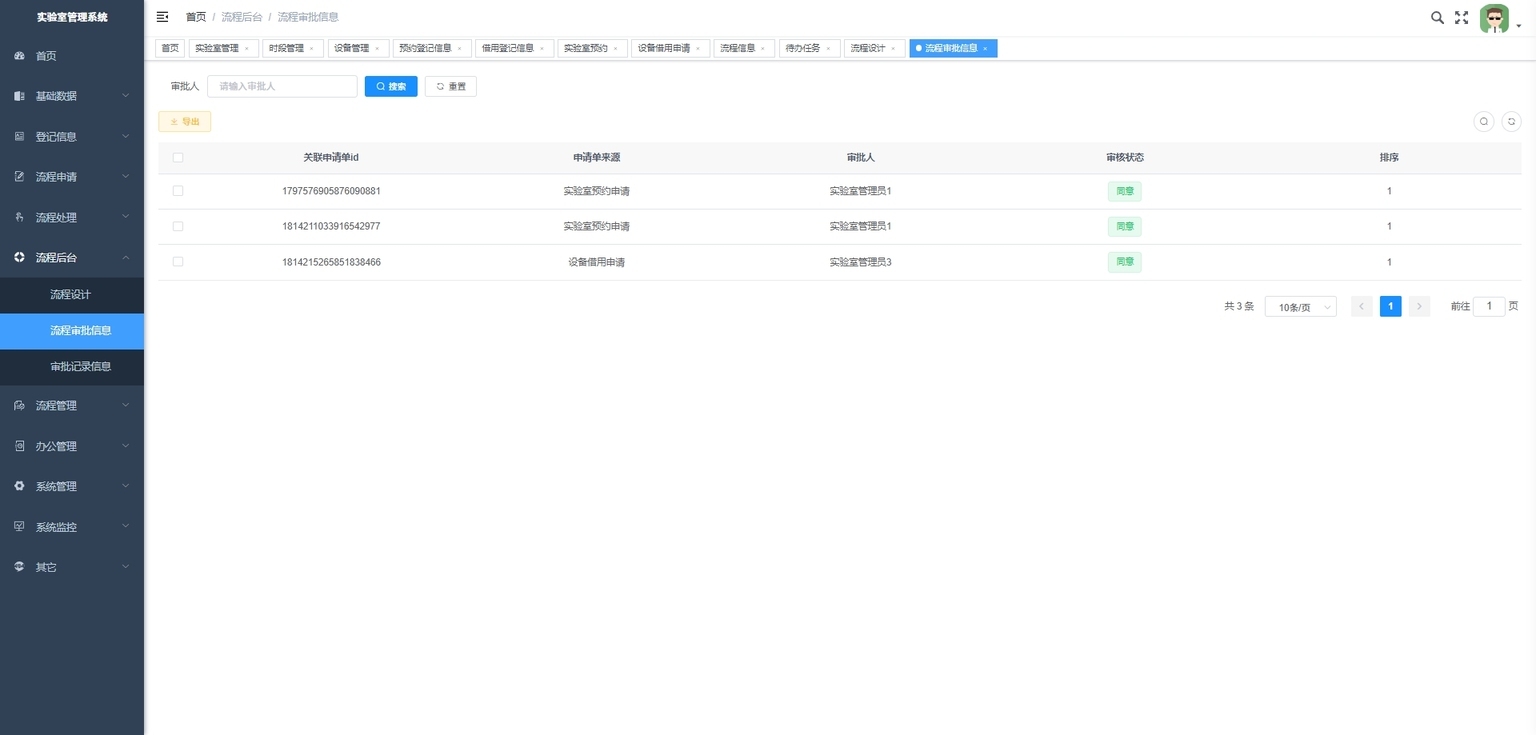The image size is (1536, 735).
Task: Click the 其它 sidebar icon
Action: pos(19,567)
